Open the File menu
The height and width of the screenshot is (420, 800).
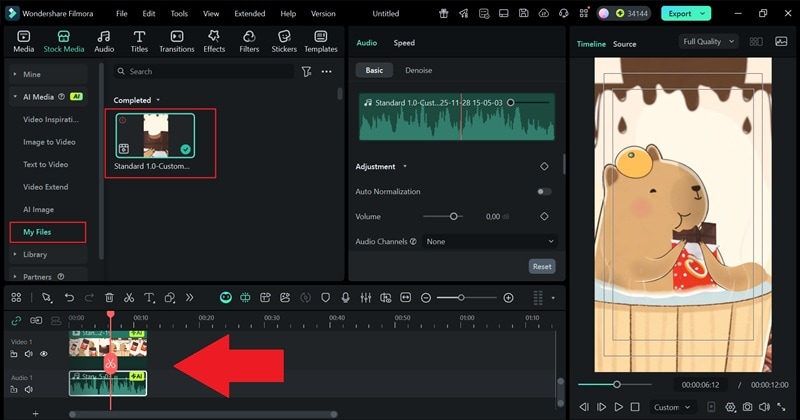[121, 14]
